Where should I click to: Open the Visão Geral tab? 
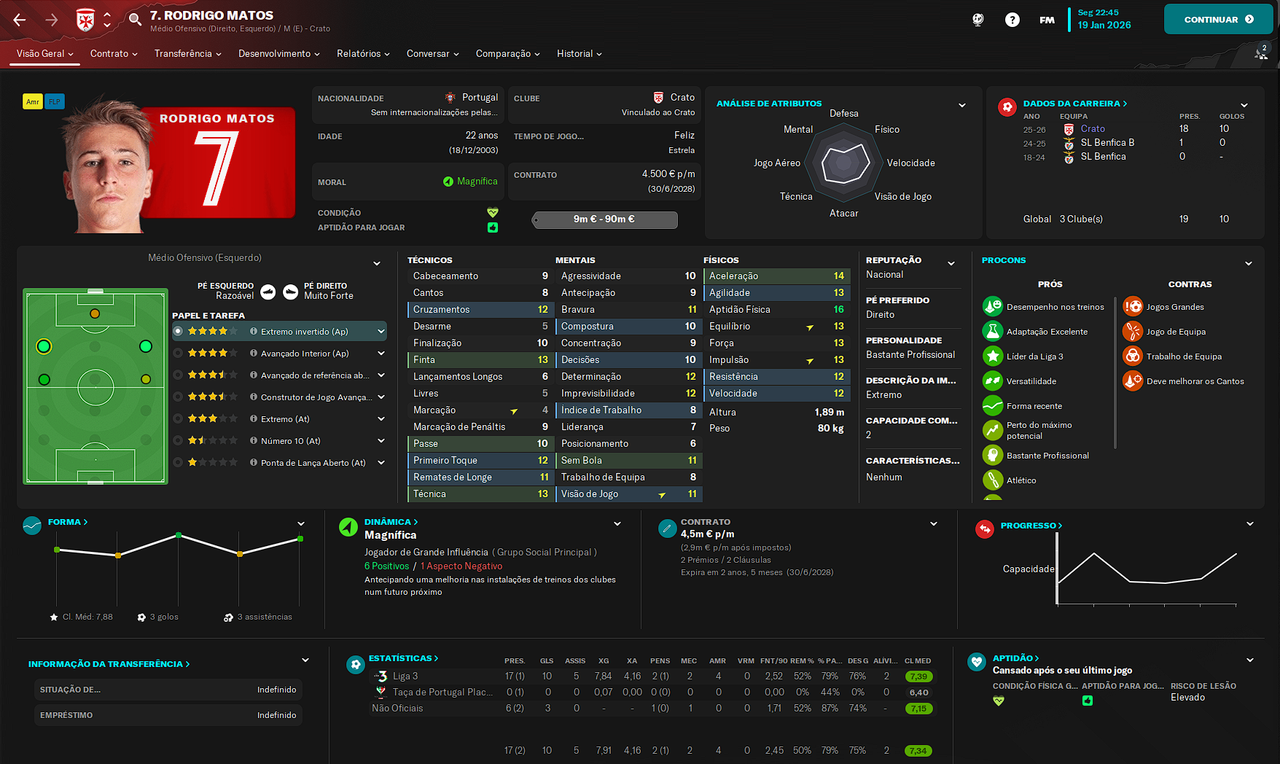pyautogui.click(x=46, y=53)
